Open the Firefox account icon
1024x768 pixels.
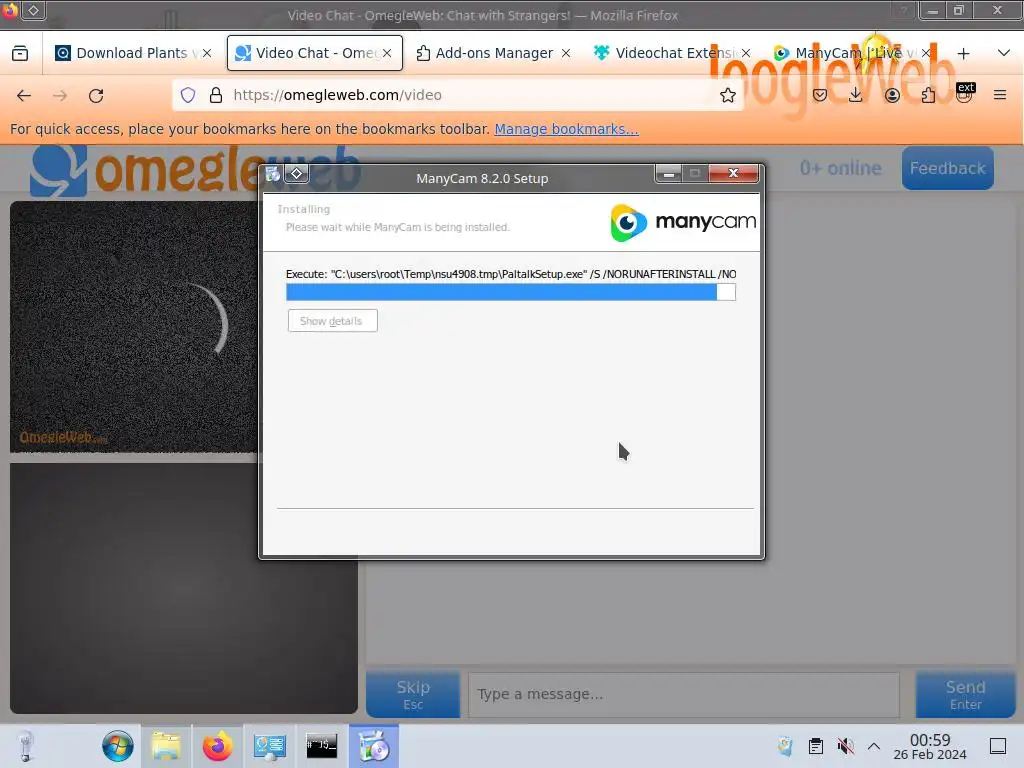pos(892,95)
